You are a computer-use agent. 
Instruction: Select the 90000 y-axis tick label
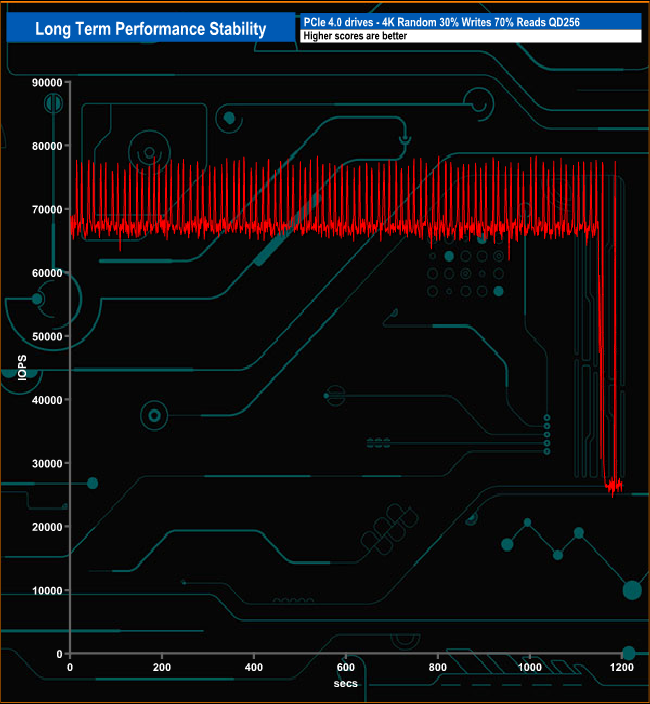coord(46,82)
